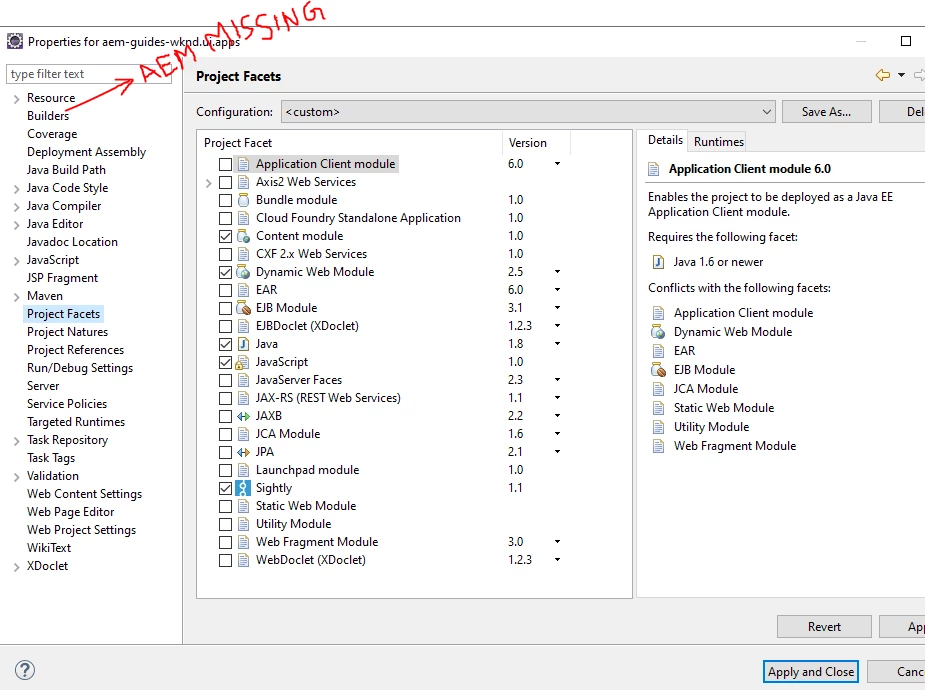Image resolution: width=925 pixels, height=690 pixels.
Task: Check the Bundle module facet
Action: coord(225,201)
